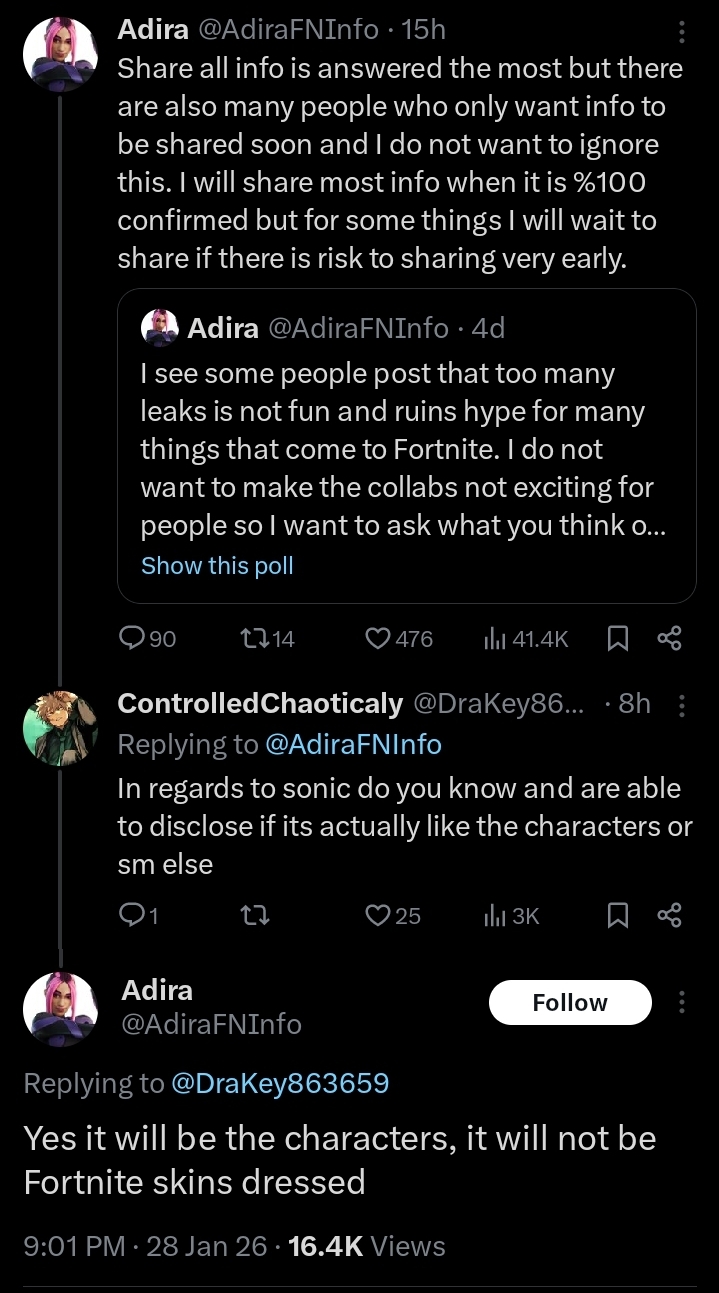Open more options on ControlledChaoticaly's reply
Image resolution: width=719 pixels, height=1293 pixels.
(x=682, y=706)
